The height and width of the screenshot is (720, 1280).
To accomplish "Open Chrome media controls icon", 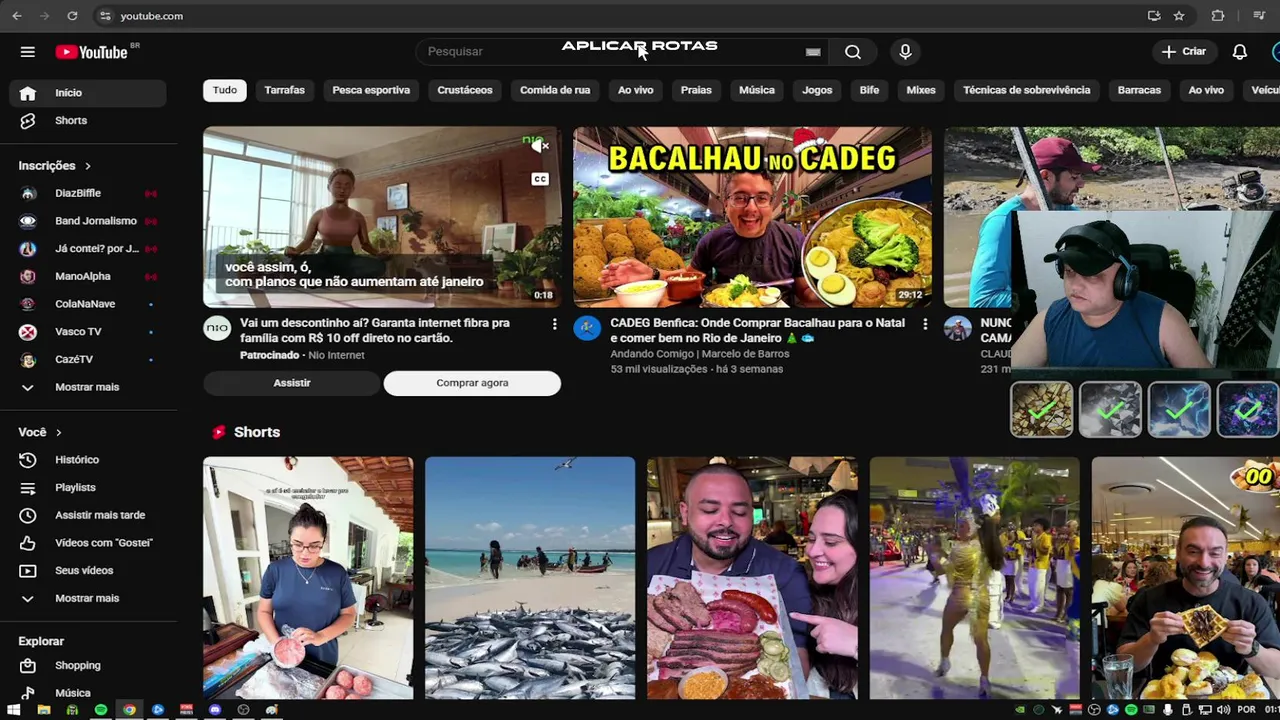I will pyautogui.click(x=1259, y=16).
